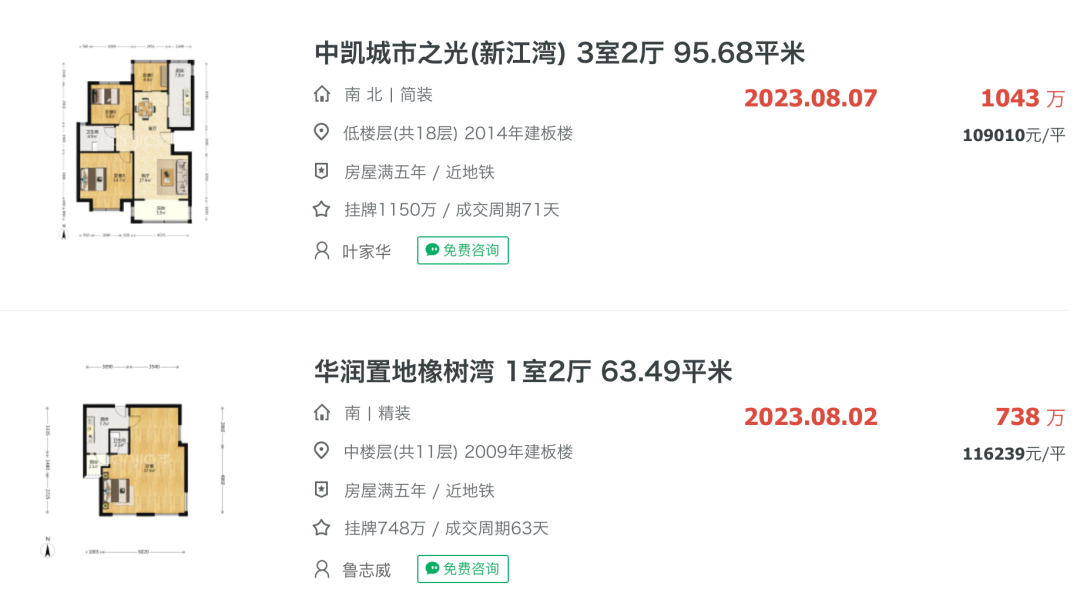Click agent person icon next to 鲁志威
Viewport: 1080px width, 616px height.
click(x=322, y=569)
